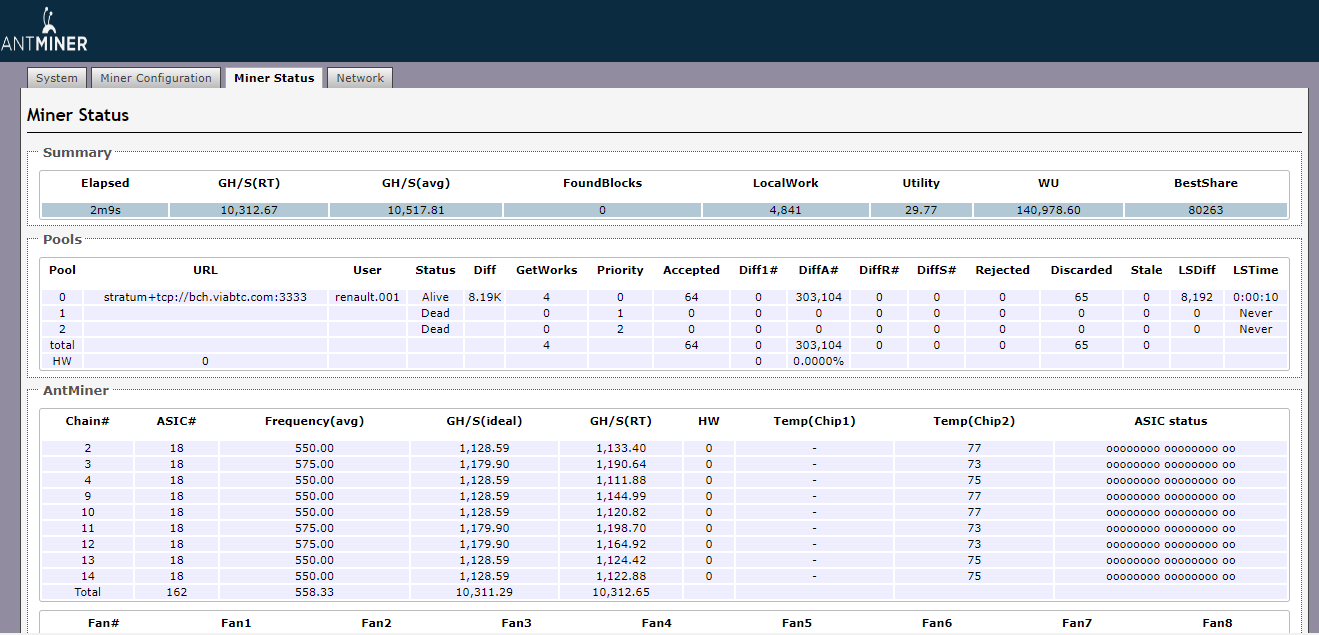Click the Fan8 column header
Screen dimensions: 1319x635
[1217, 623]
